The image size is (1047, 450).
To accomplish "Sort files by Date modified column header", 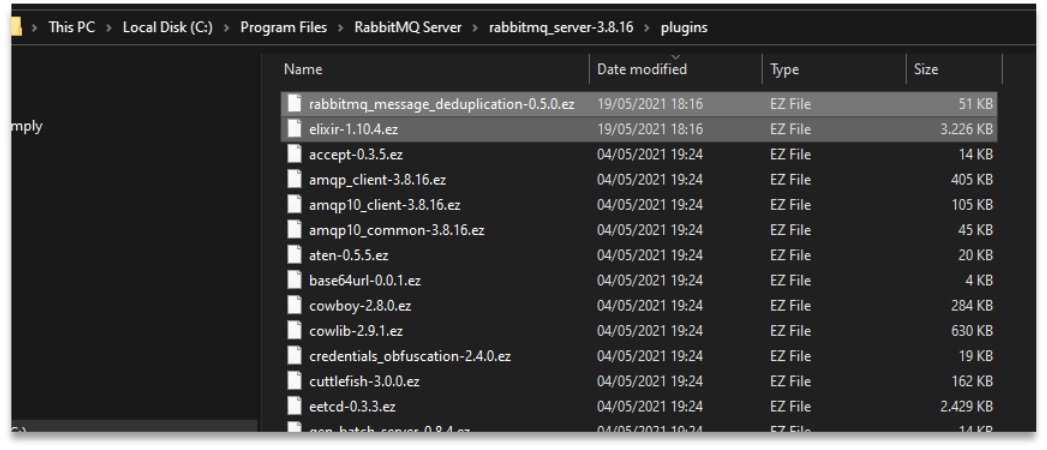I will point(642,69).
